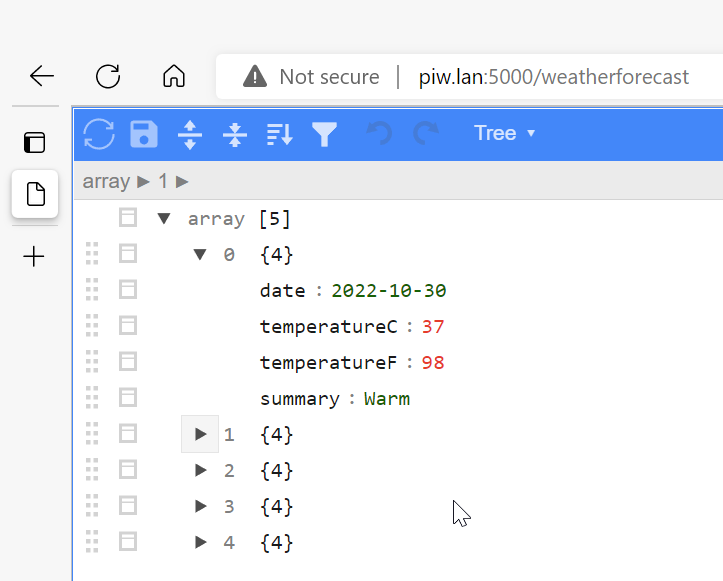Collapse all fields in the tree
723x581 pixels.
click(235, 134)
